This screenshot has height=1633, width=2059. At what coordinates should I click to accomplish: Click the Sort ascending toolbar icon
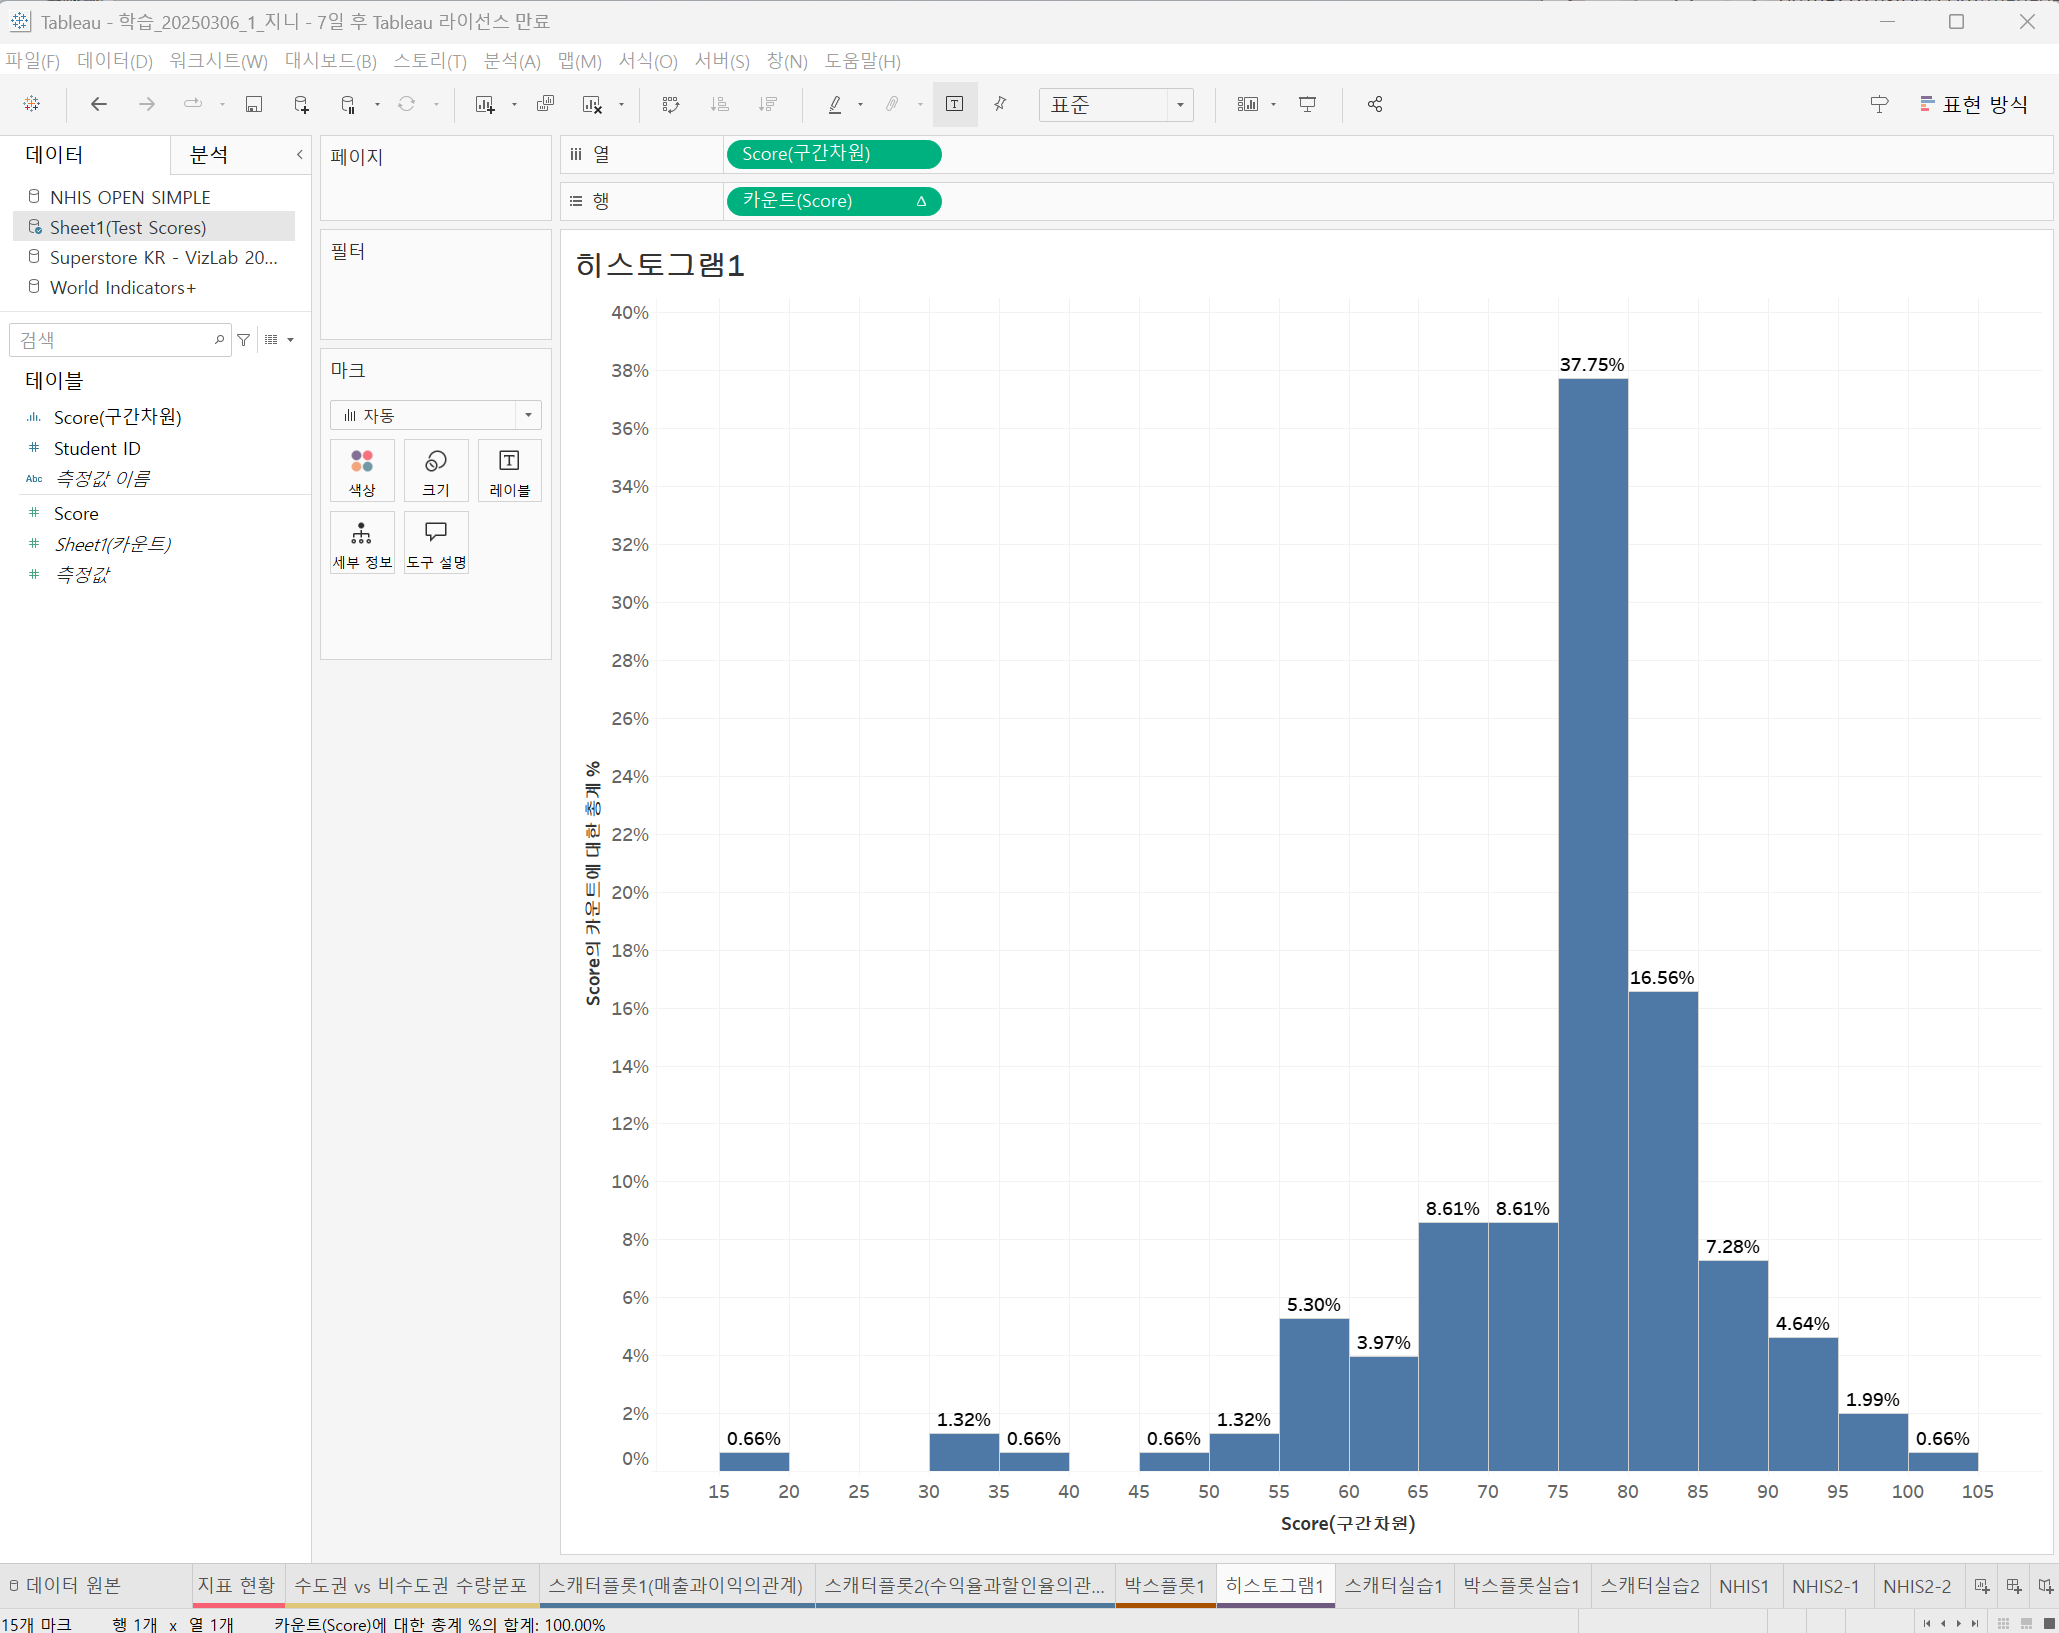pyautogui.click(x=719, y=104)
